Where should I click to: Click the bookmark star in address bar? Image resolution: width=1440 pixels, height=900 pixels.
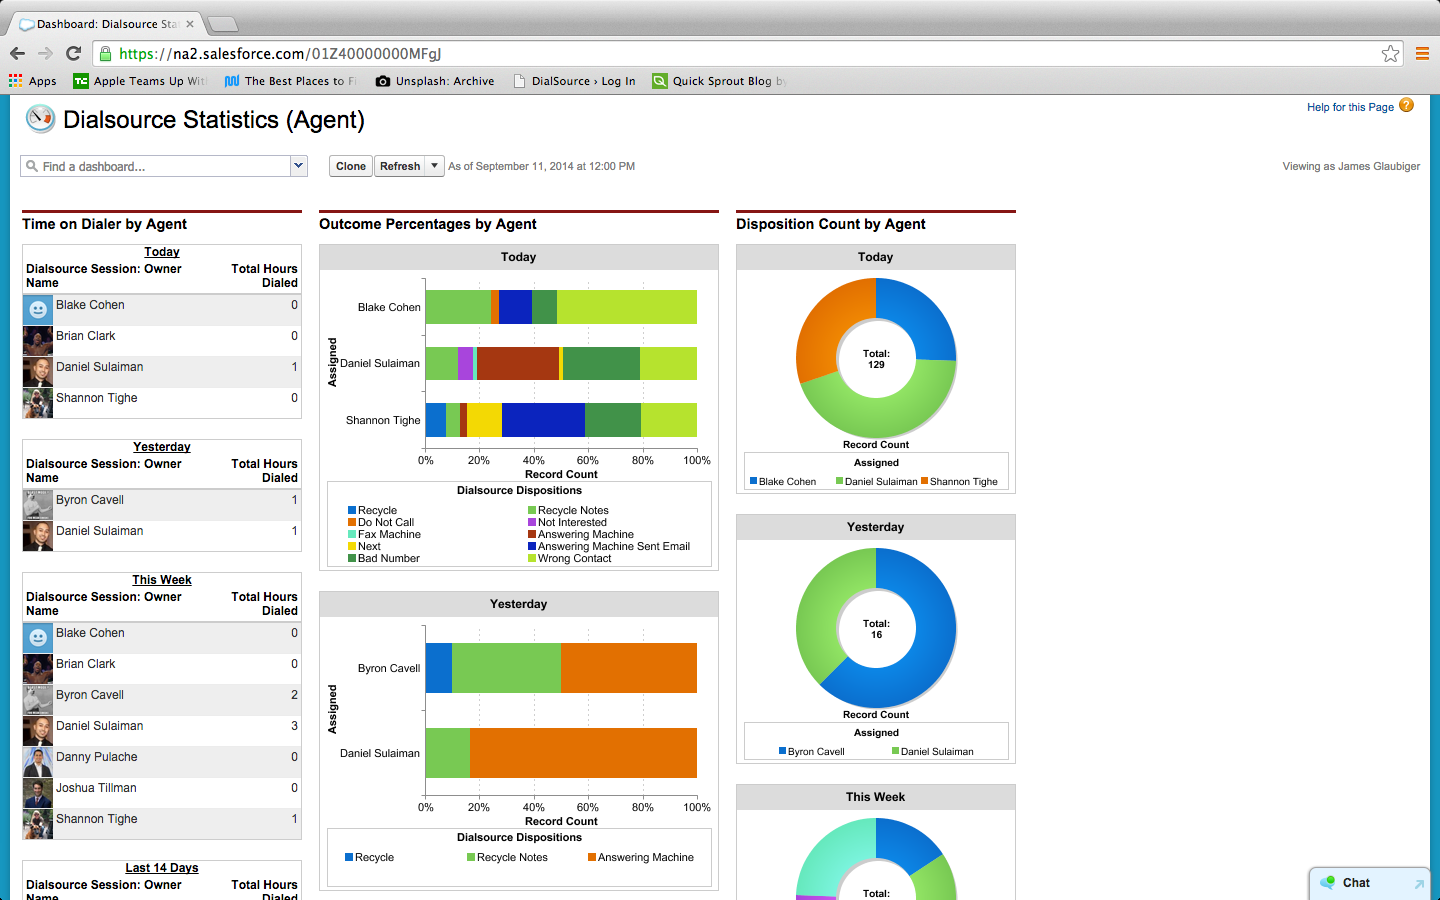[1390, 54]
